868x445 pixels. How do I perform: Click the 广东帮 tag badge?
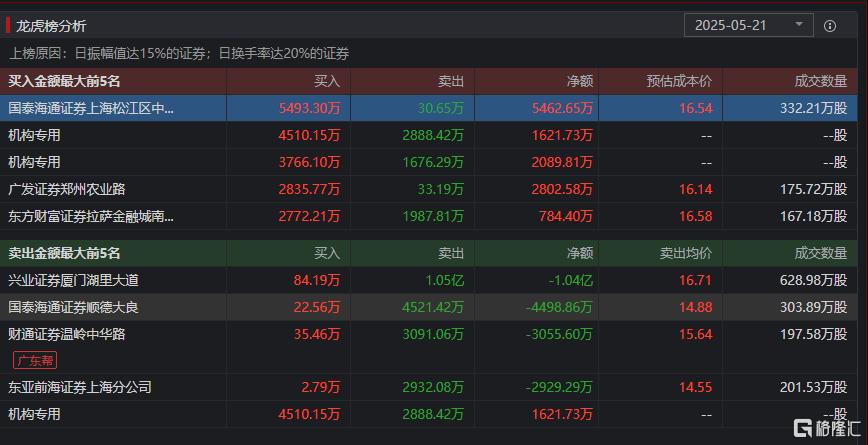pos(35,361)
